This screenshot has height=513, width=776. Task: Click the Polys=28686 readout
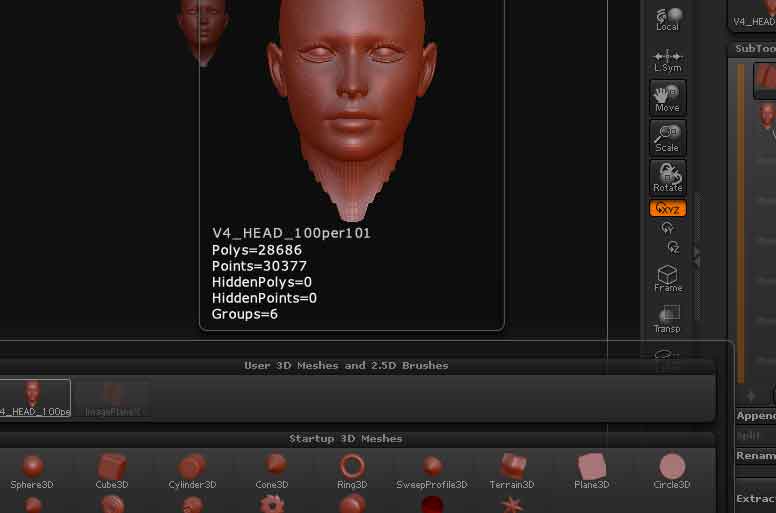pos(256,250)
